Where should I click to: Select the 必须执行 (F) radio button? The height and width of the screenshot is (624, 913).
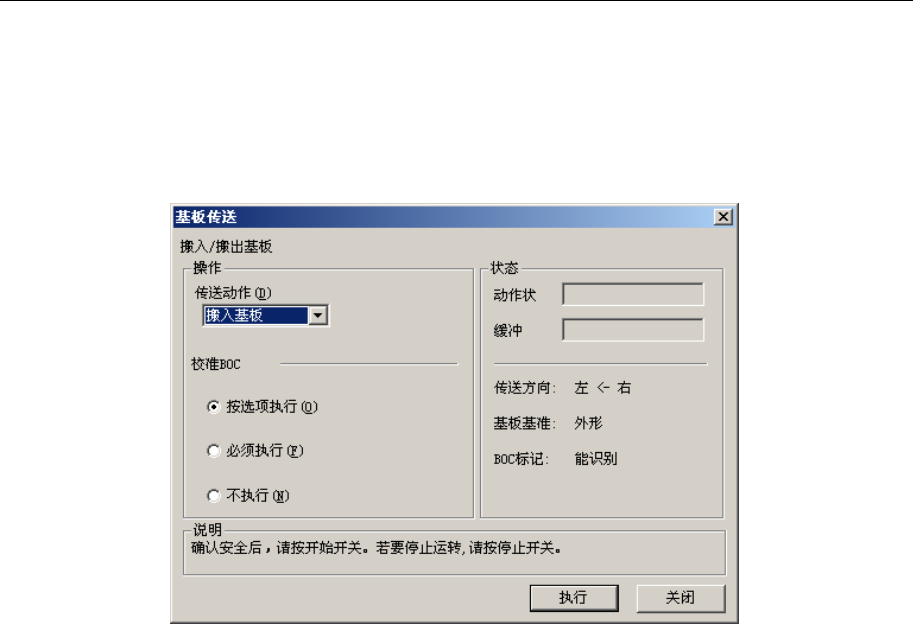point(214,451)
